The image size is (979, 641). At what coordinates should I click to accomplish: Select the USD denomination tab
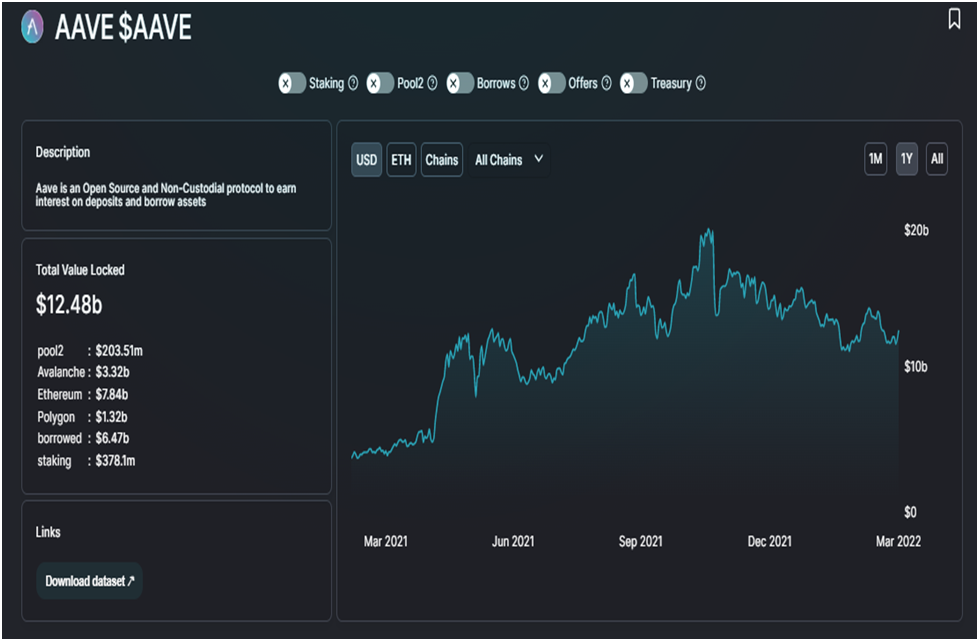click(367, 160)
